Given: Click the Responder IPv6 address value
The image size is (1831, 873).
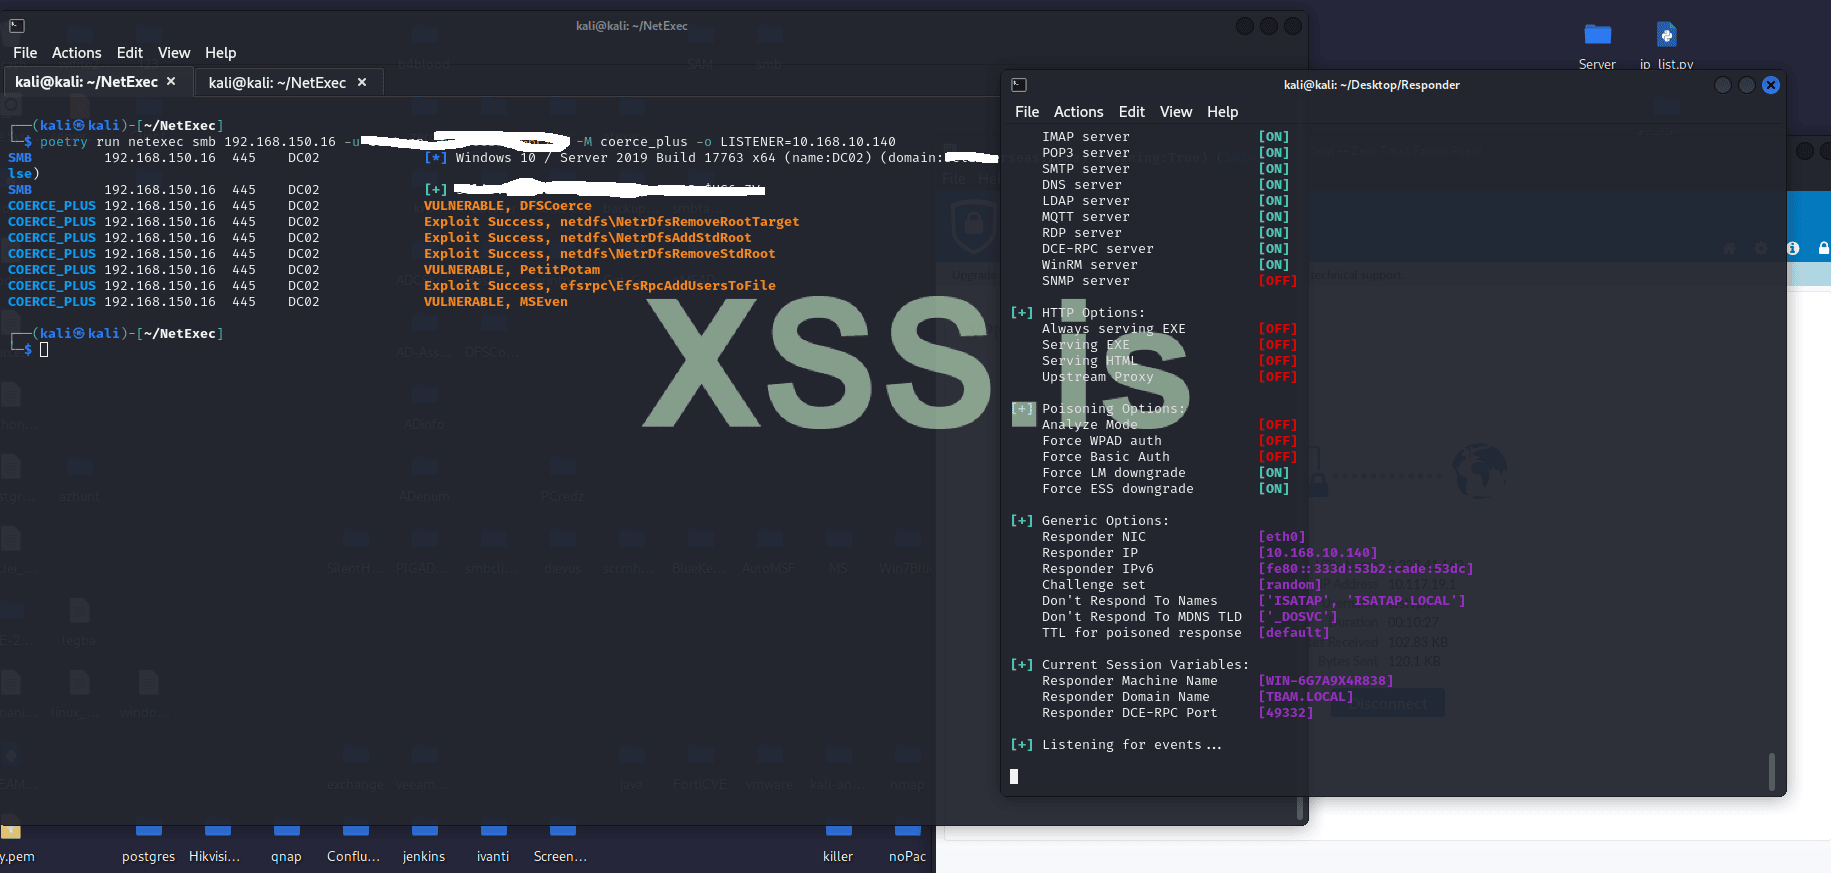Looking at the screenshot, I should (1366, 569).
